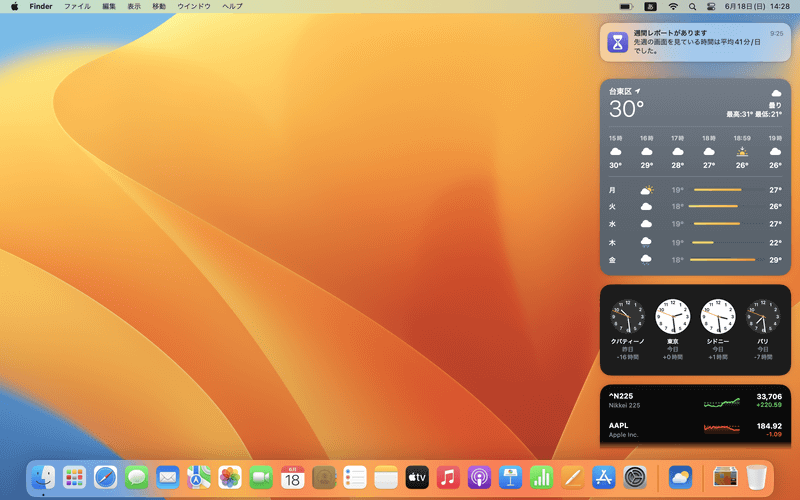Open Finder from the Dock
Image resolution: width=800 pixels, height=500 pixels.
[43, 478]
